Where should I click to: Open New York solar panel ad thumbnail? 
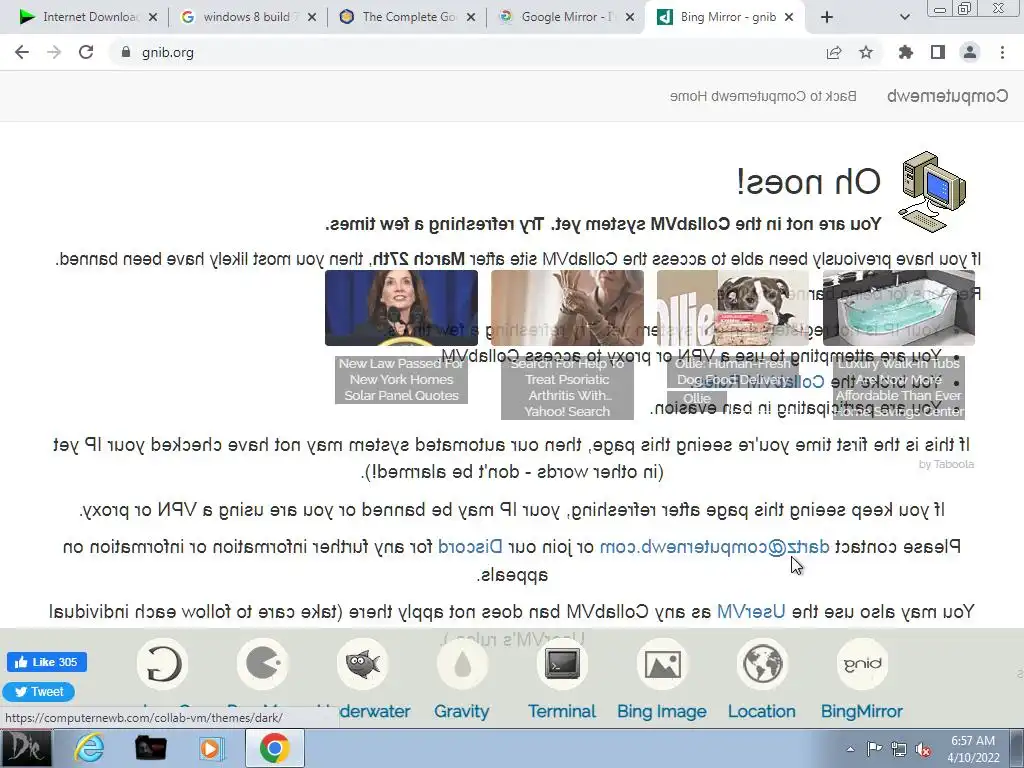coord(401,308)
